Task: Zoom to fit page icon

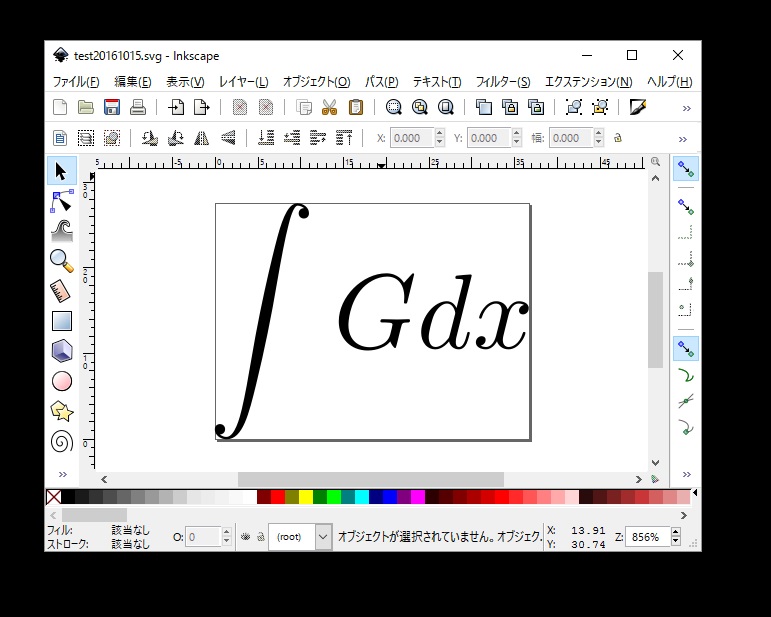Action: [445, 107]
